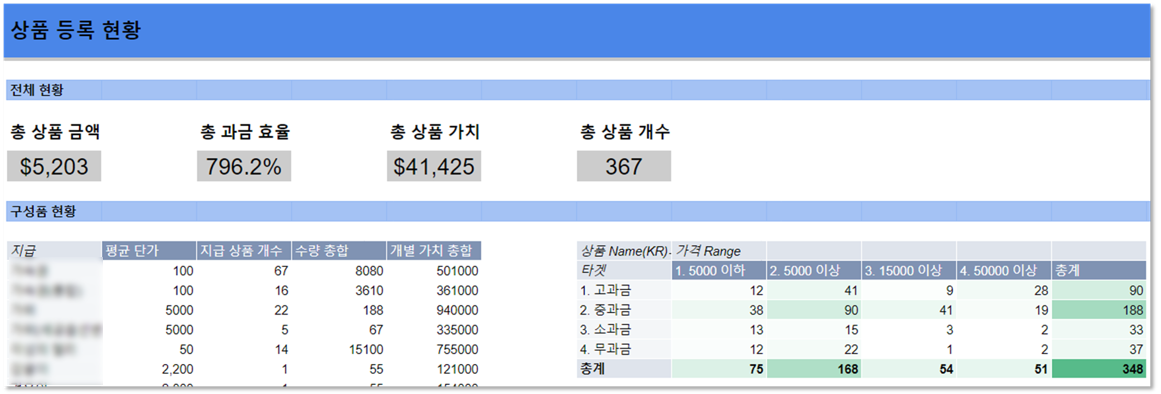Select the '3. 소과금' row label
Screen dimensions: 1161x394
(623, 329)
